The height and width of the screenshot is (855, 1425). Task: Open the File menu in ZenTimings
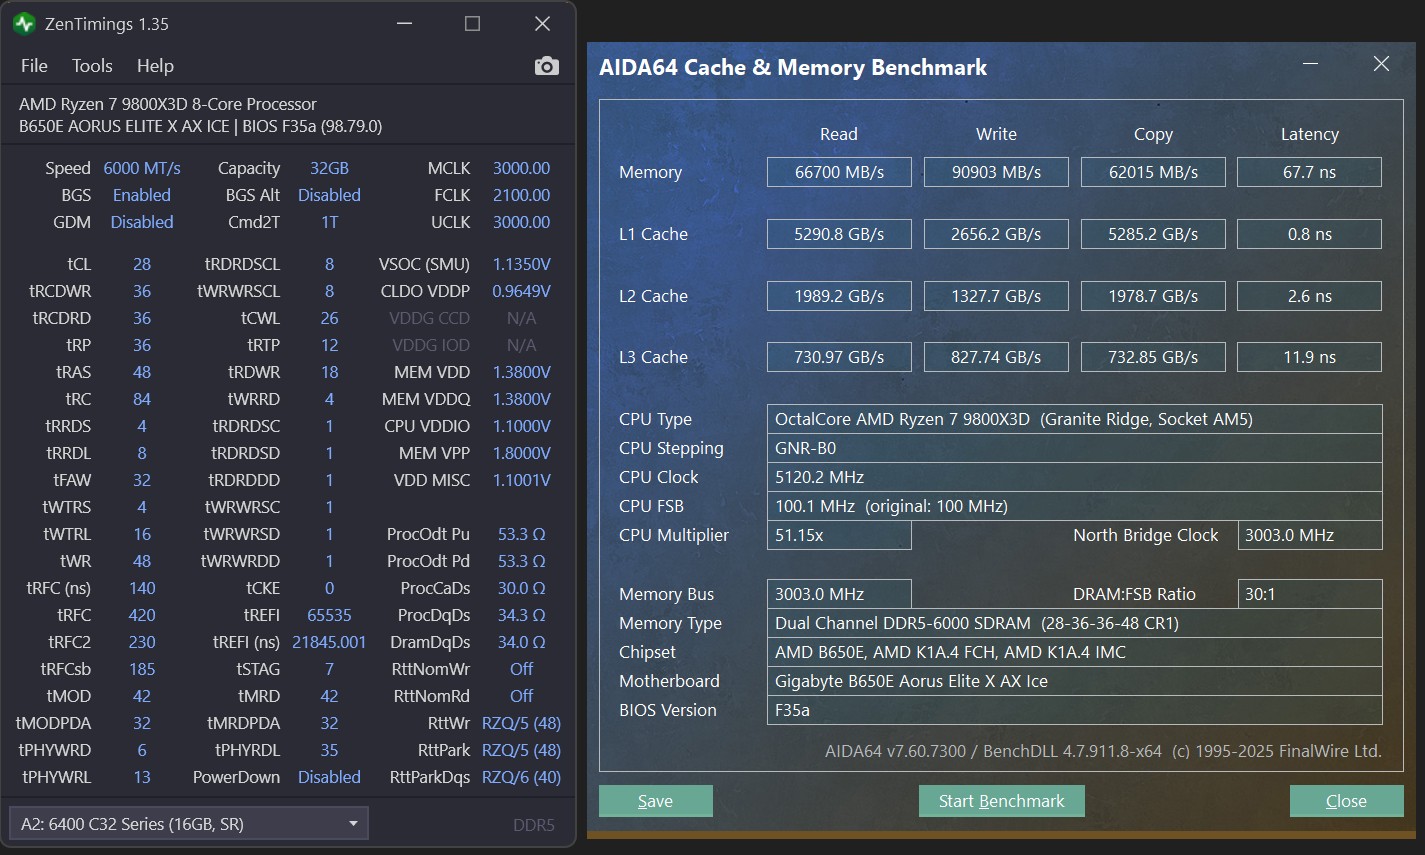click(33, 65)
